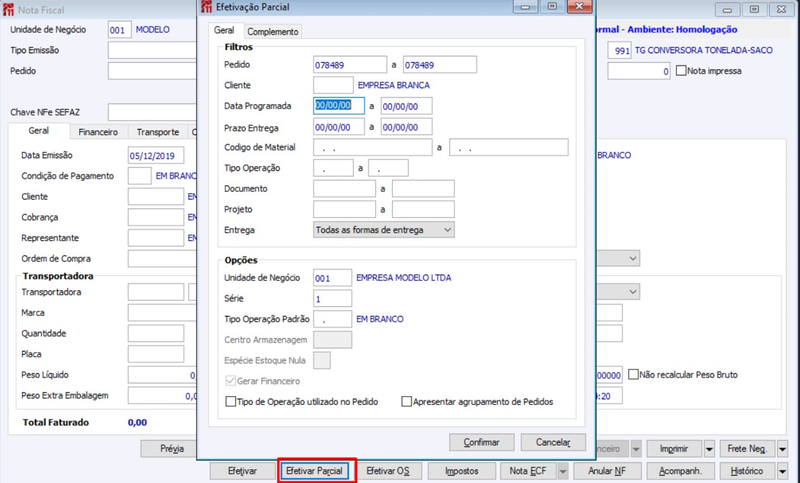Open the Histórico dropdown arrow
Viewport: 800px width, 483px height.
(782, 471)
